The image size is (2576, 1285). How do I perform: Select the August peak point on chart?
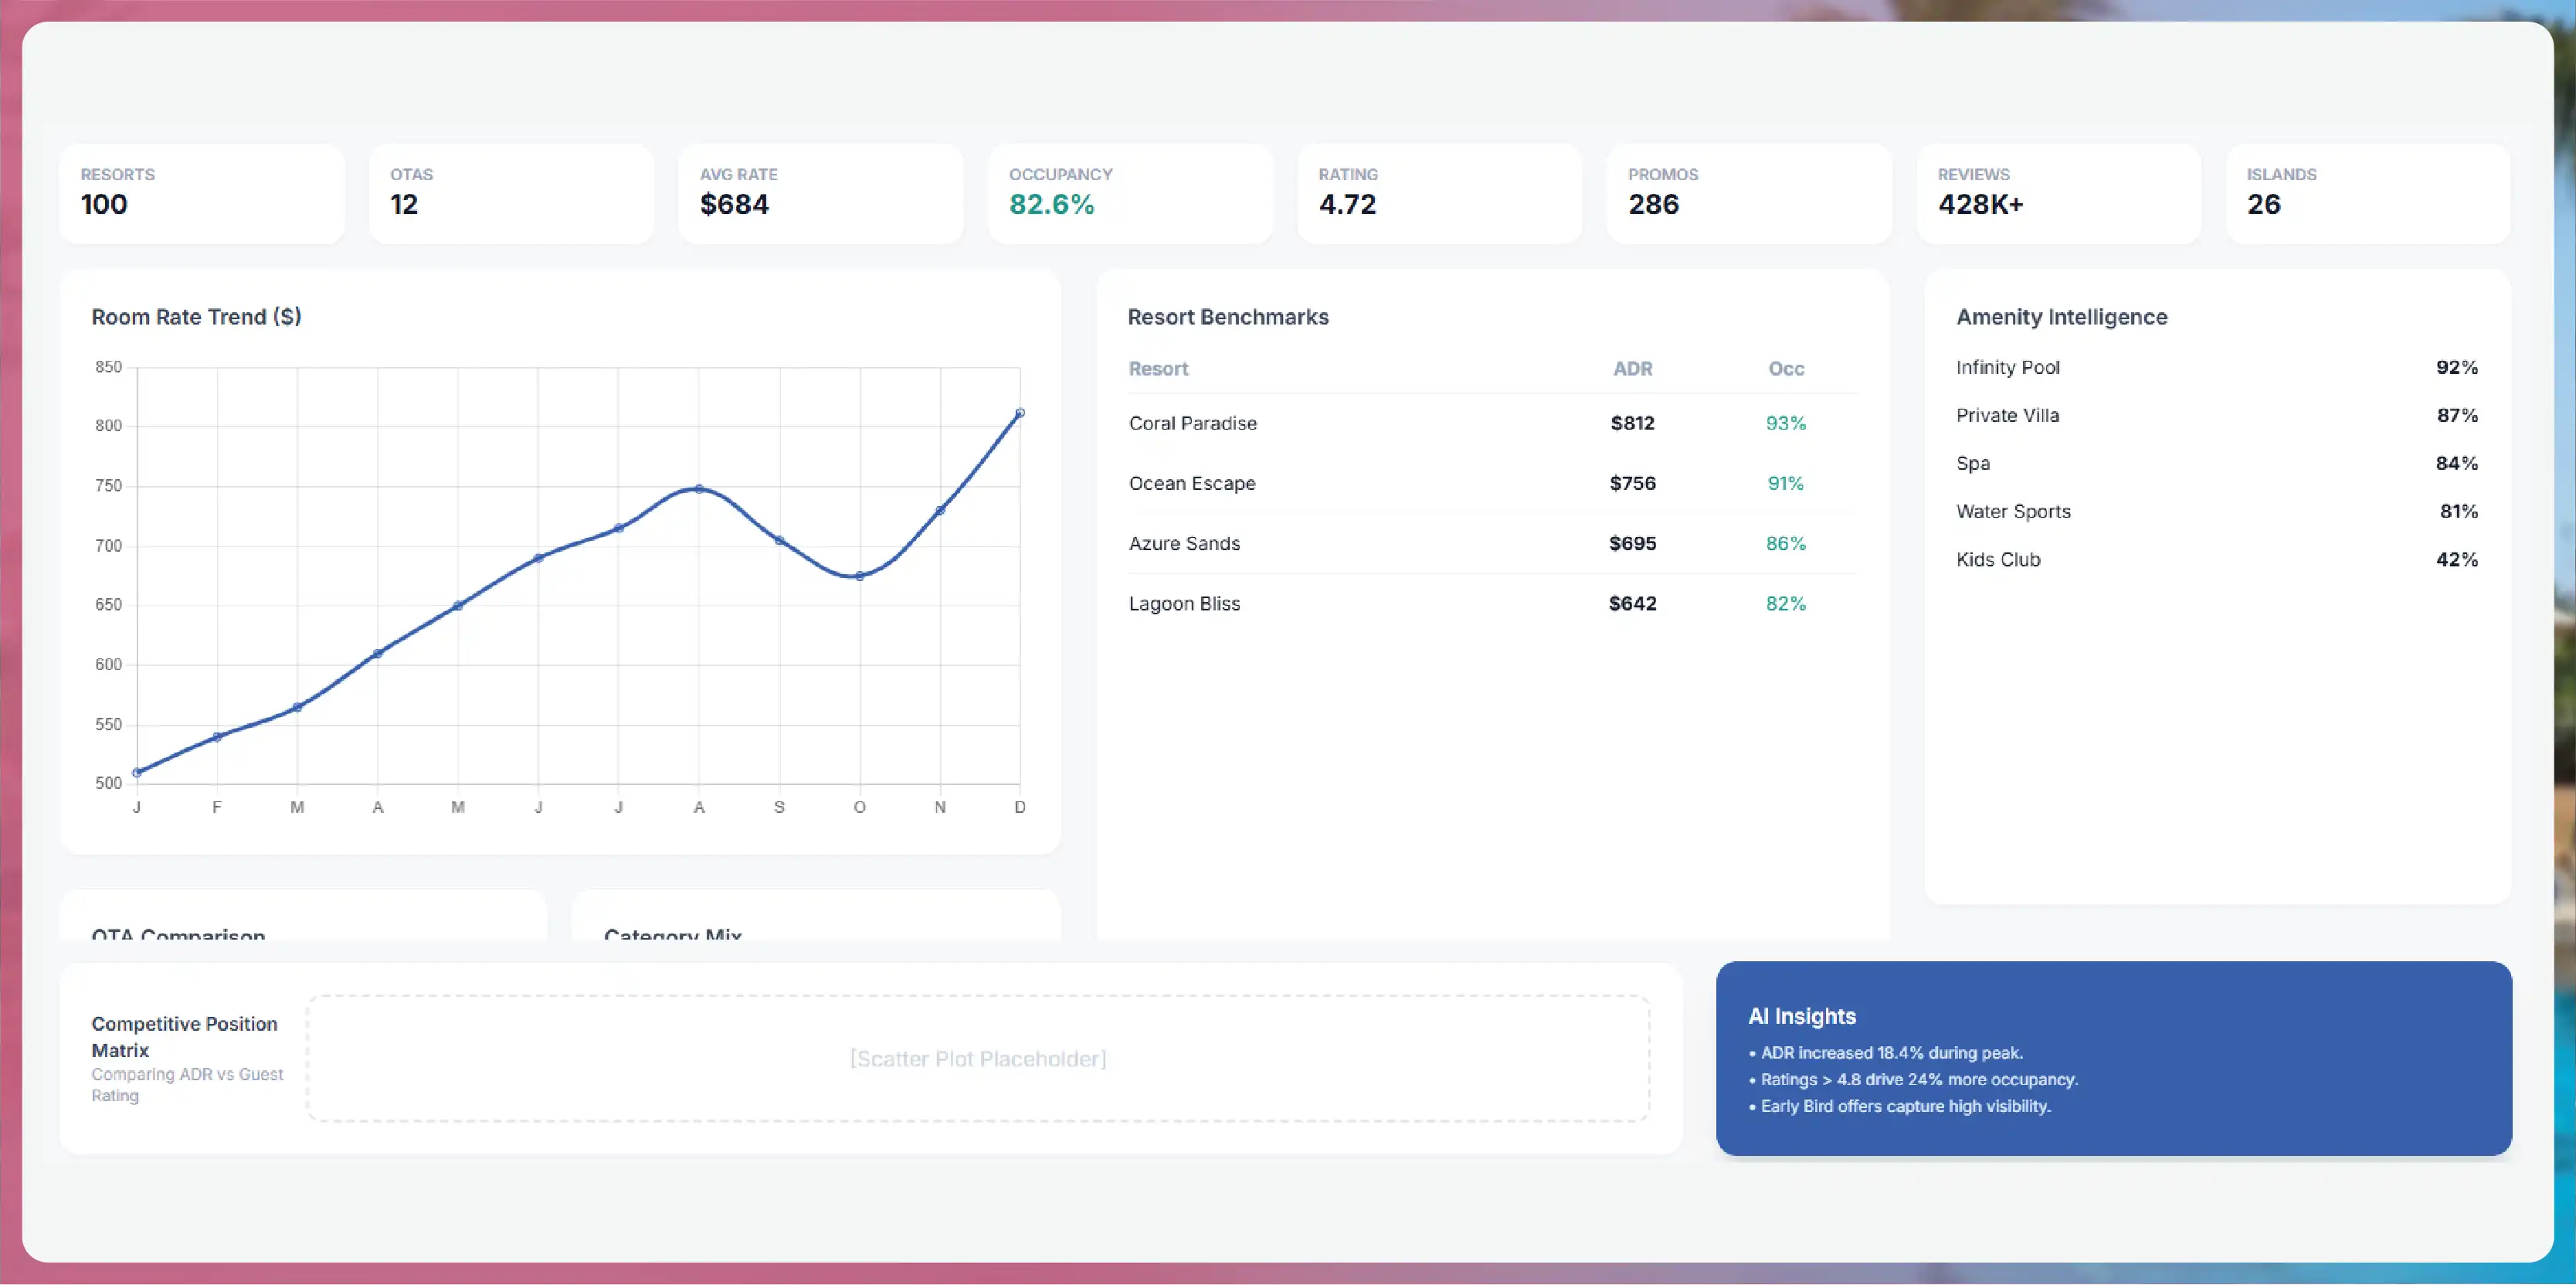click(x=699, y=489)
